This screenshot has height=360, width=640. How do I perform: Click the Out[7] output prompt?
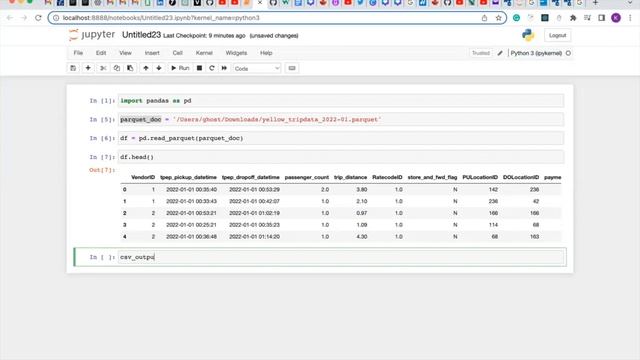tap(102, 170)
